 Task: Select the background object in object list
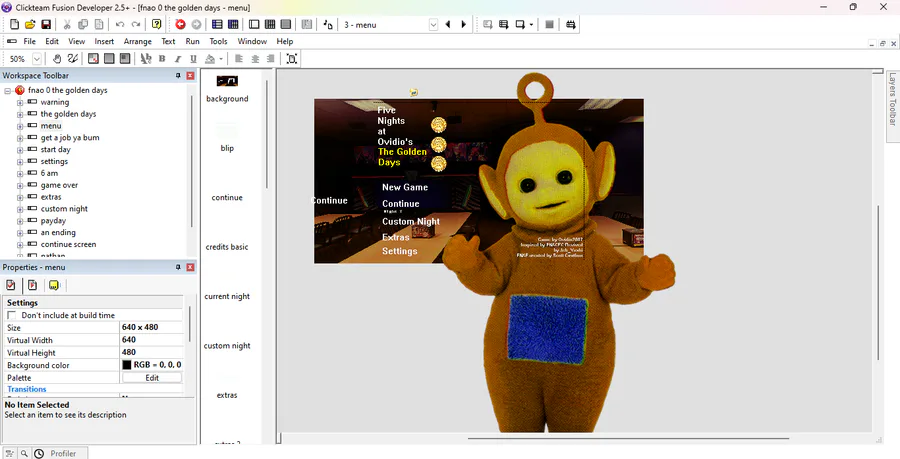pos(227,89)
